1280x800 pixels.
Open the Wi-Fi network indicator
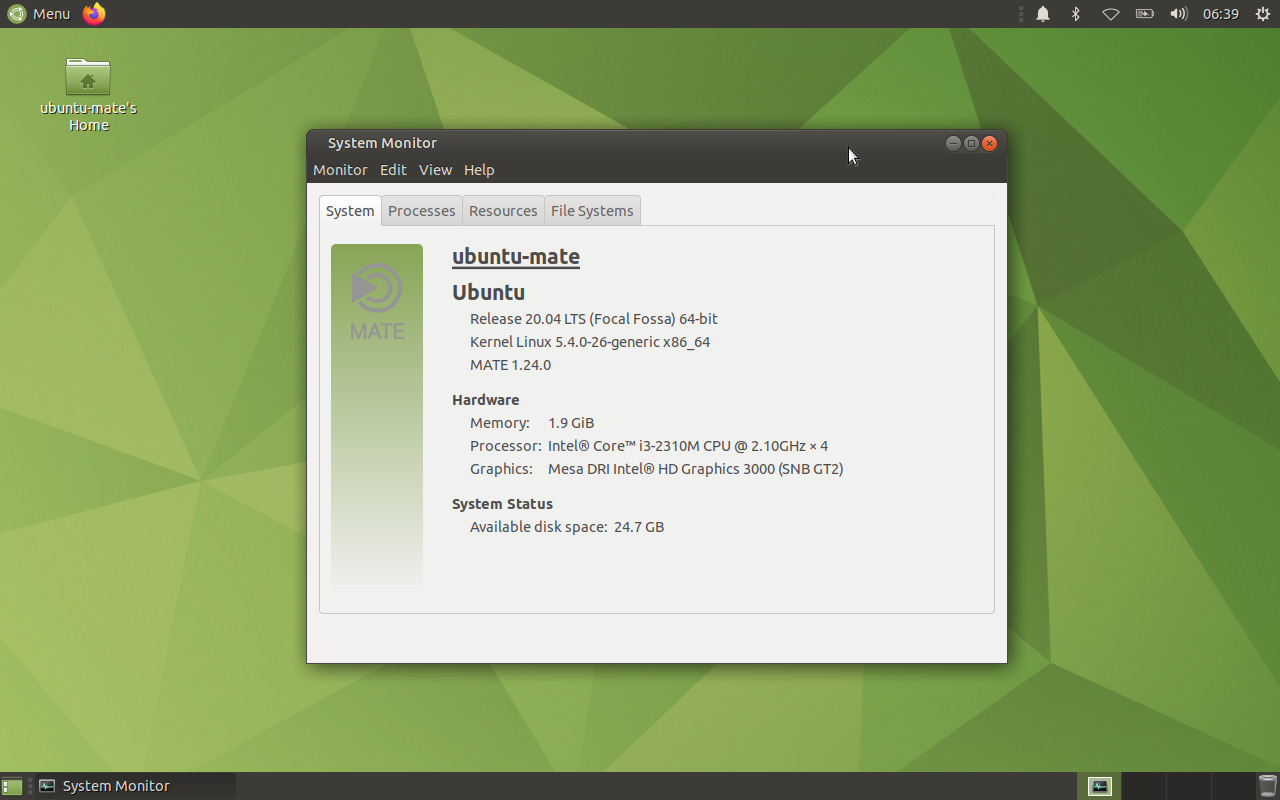[x=1111, y=14]
